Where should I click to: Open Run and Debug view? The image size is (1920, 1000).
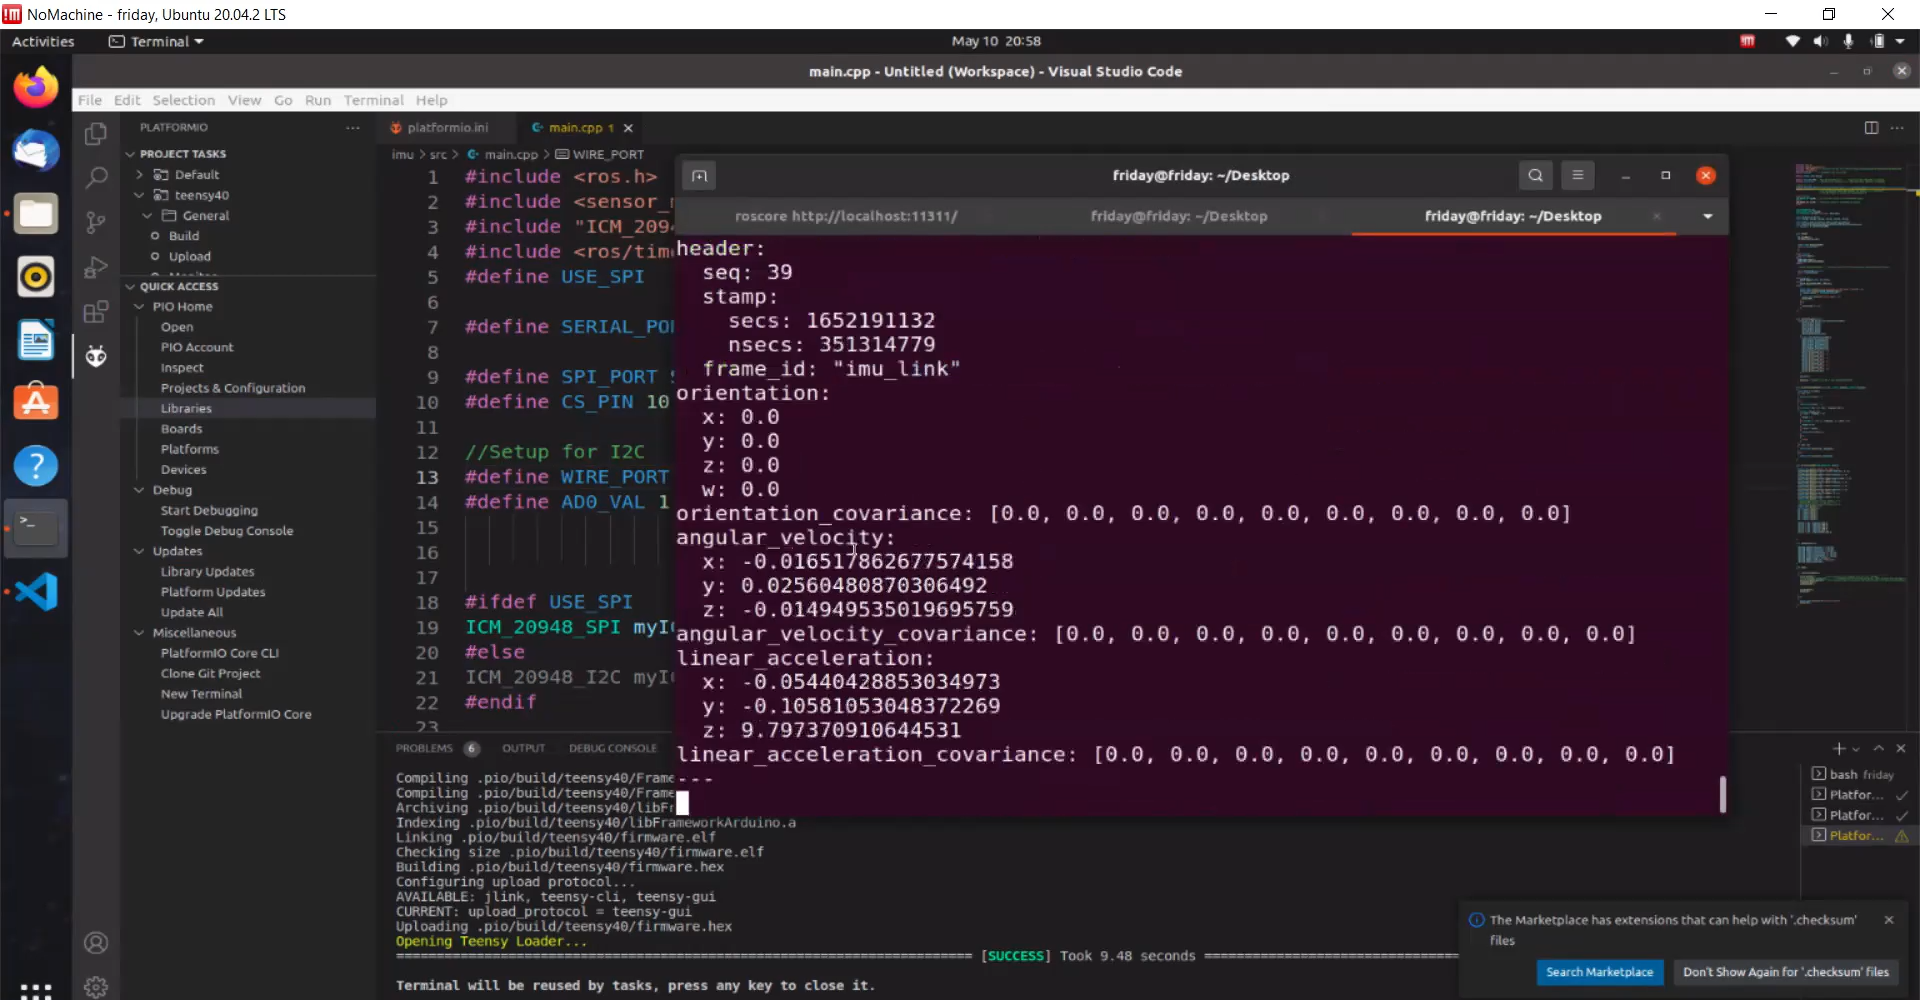coord(96,267)
